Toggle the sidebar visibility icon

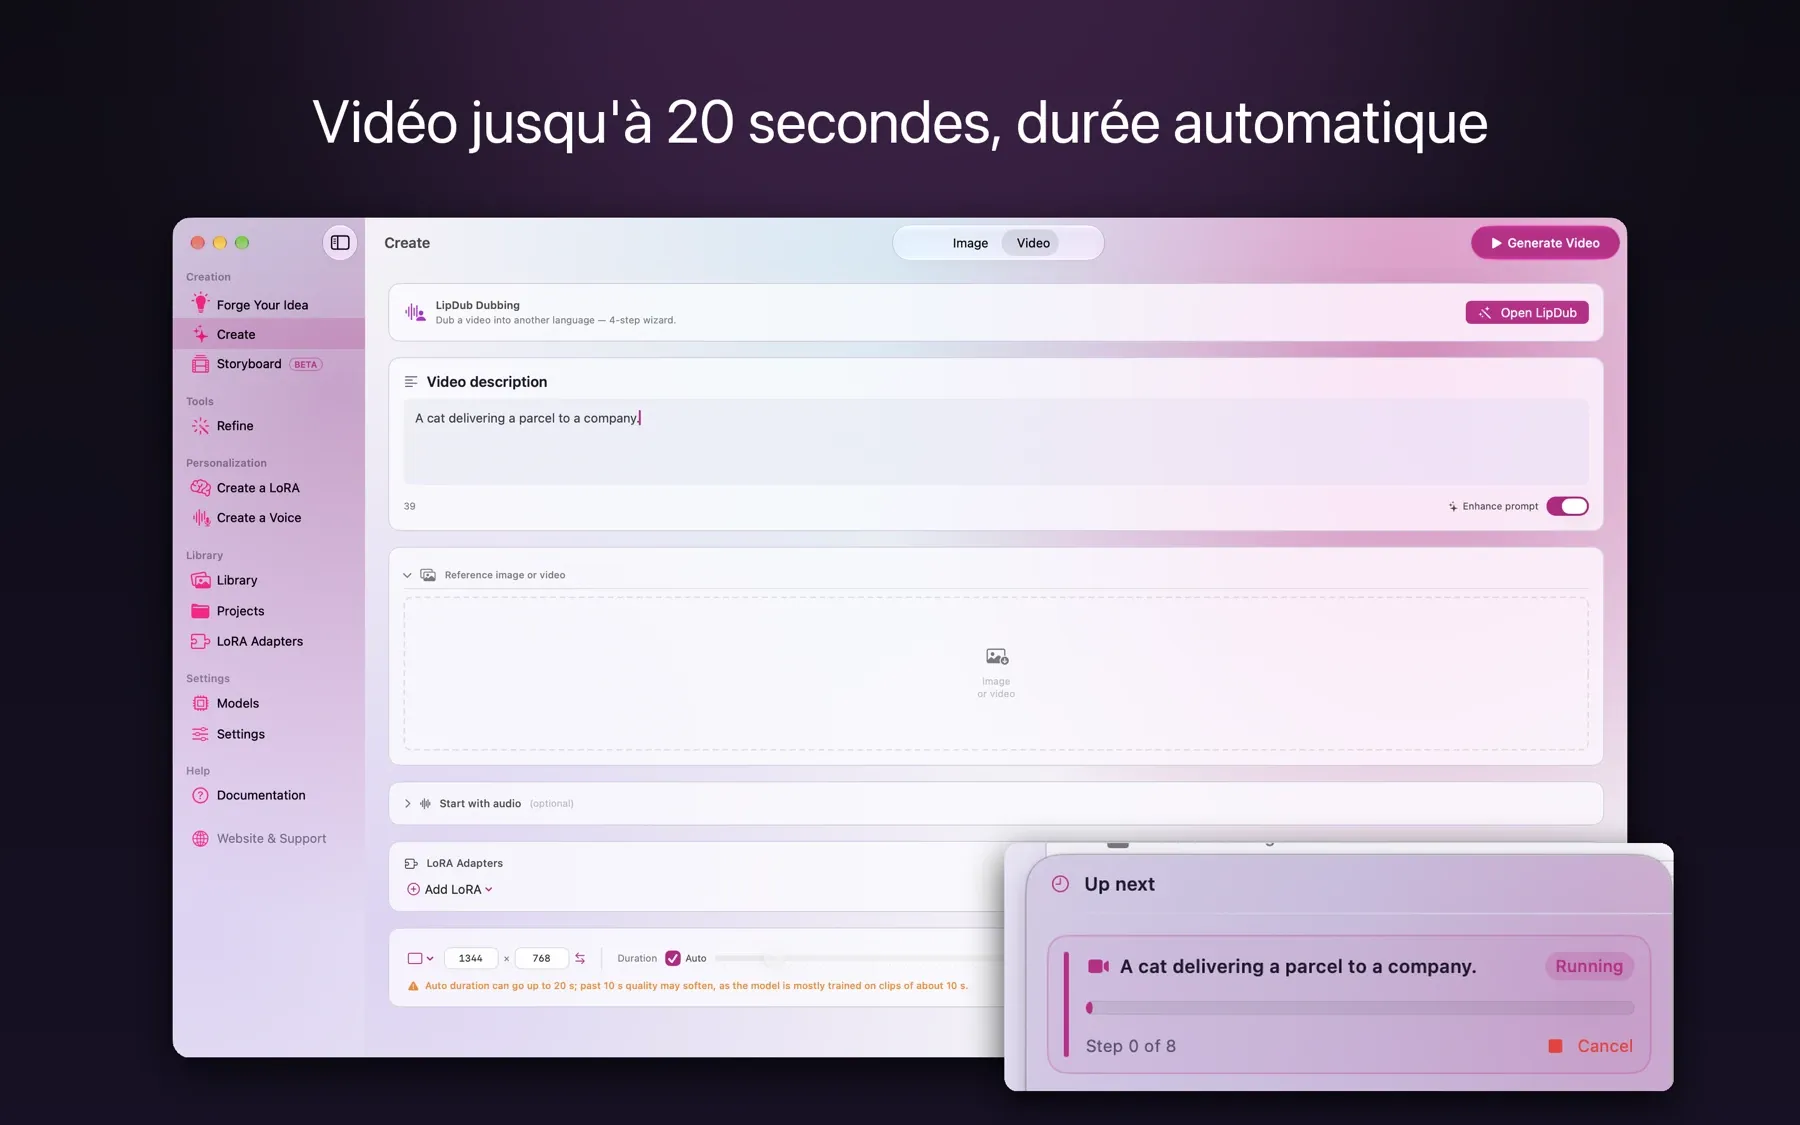pos(340,242)
